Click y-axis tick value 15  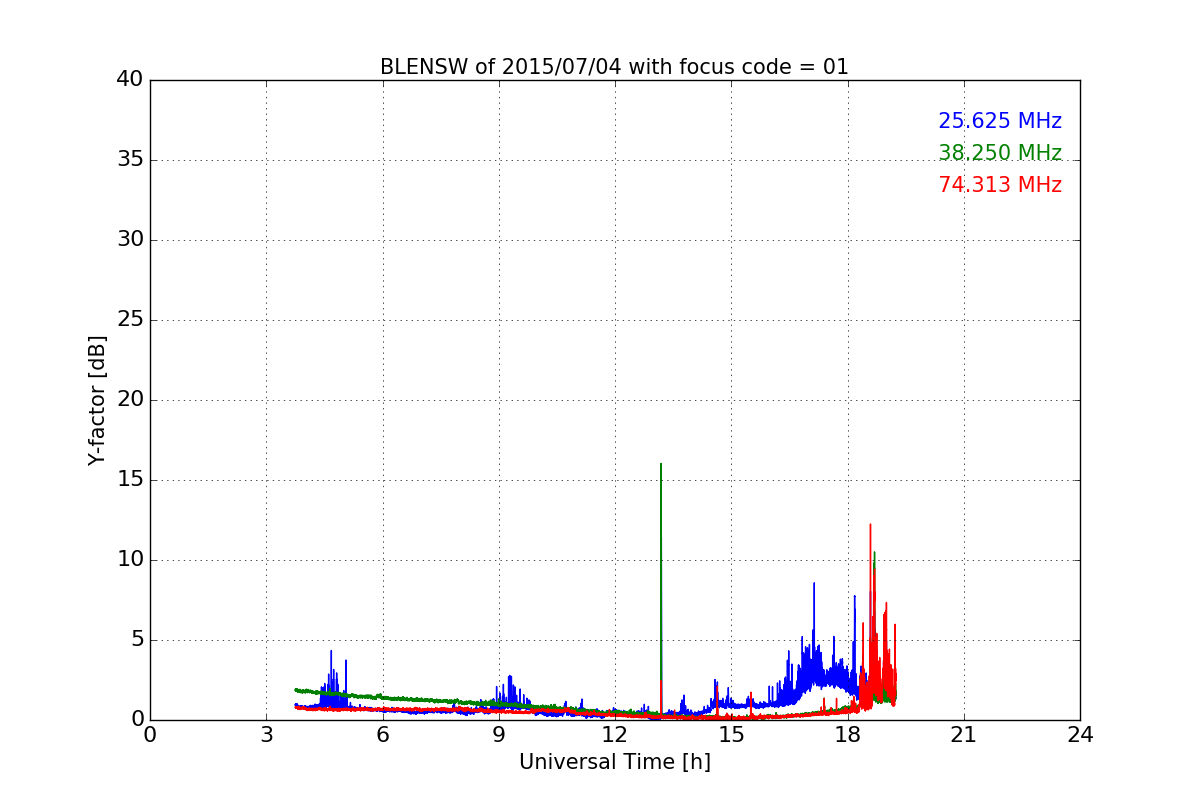130,480
